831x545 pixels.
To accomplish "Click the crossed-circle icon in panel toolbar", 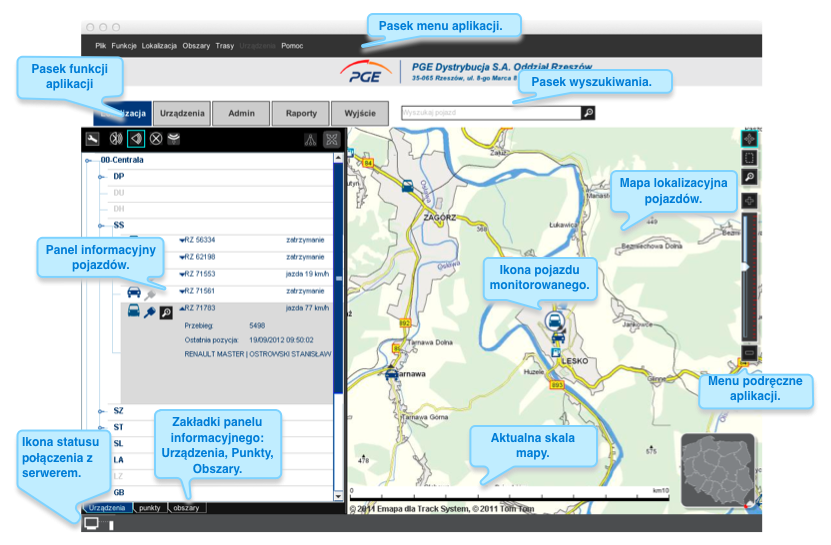I will (156, 139).
